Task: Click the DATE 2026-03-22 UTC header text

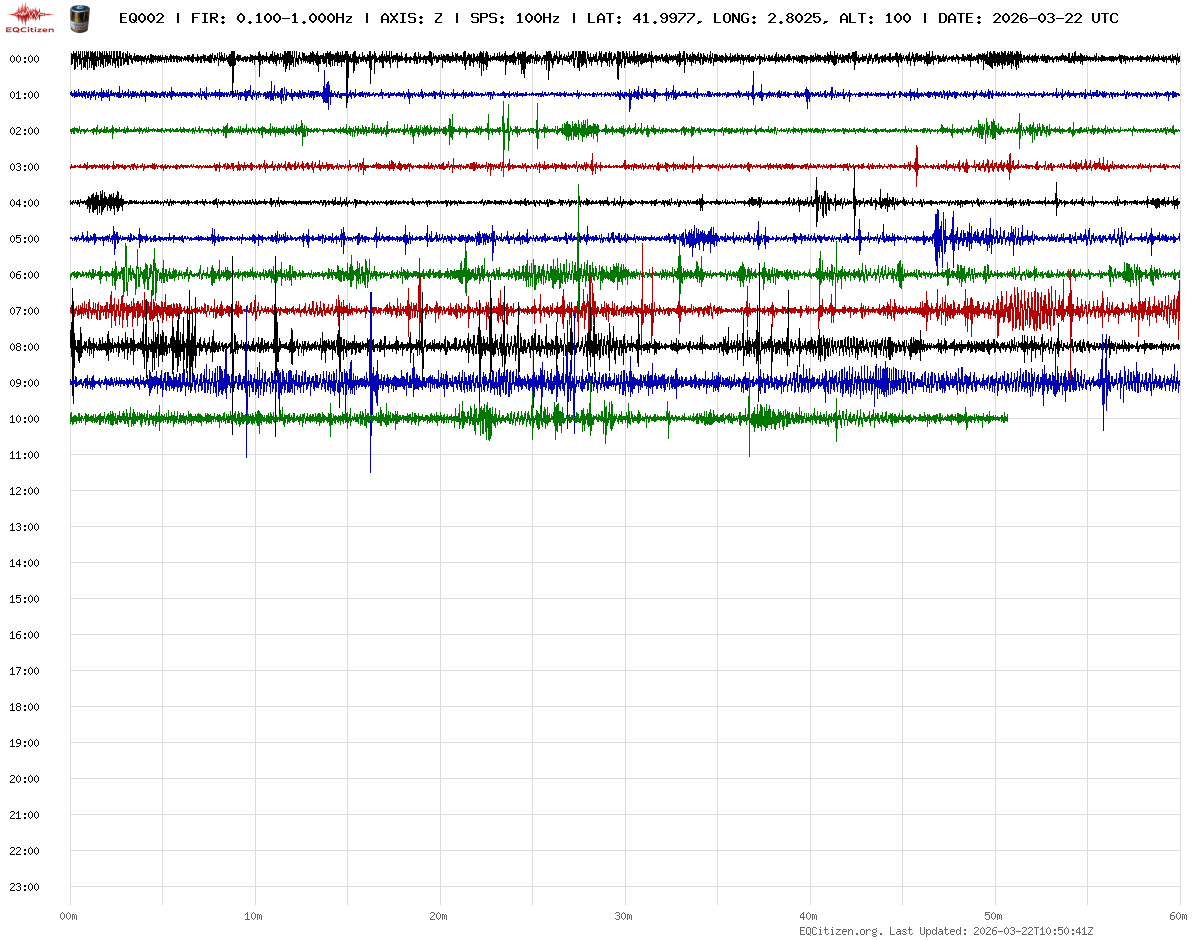Action: 1028,18
